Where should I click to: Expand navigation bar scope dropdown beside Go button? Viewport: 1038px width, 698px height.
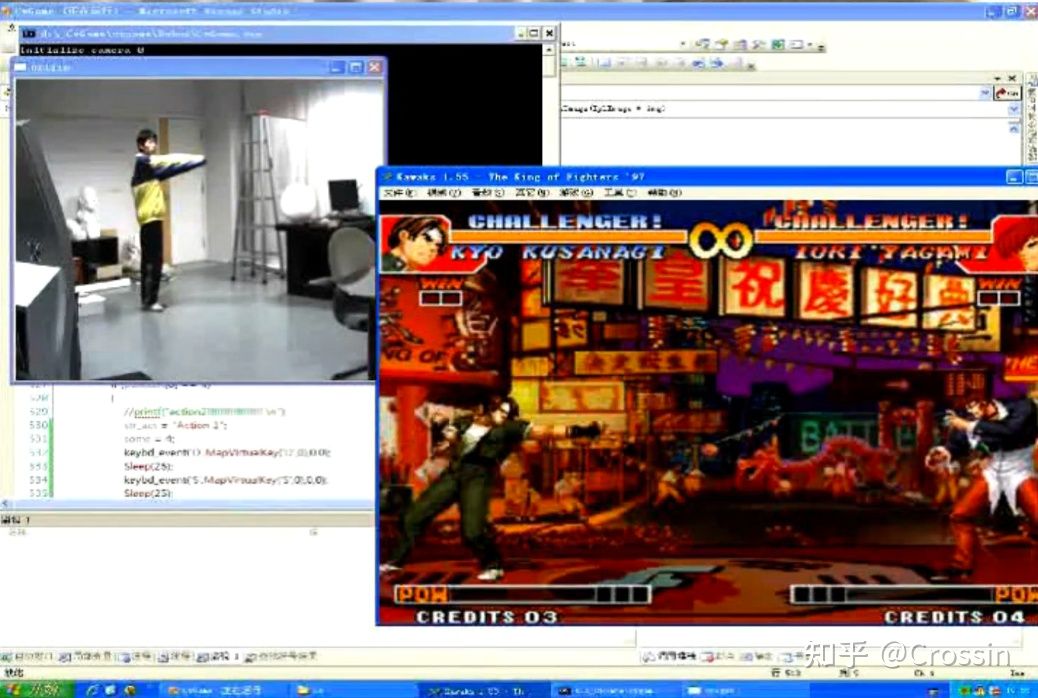(x=984, y=94)
